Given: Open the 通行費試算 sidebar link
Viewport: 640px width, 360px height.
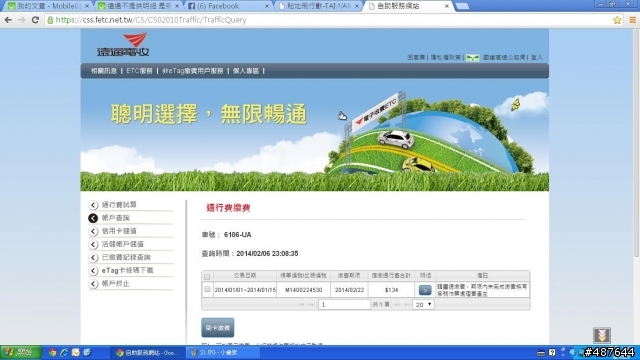Looking at the screenshot, I should tap(119, 205).
